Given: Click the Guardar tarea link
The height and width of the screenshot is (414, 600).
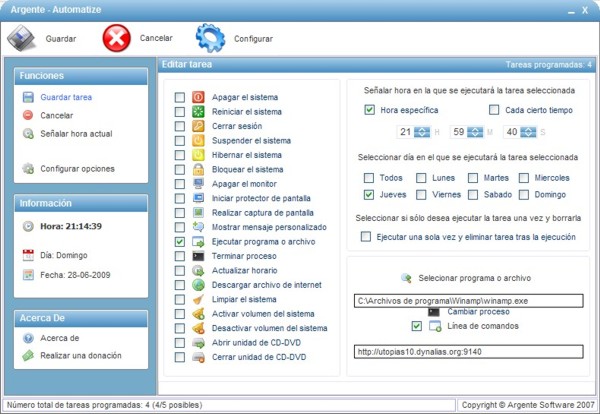Looking at the screenshot, I should (66, 97).
